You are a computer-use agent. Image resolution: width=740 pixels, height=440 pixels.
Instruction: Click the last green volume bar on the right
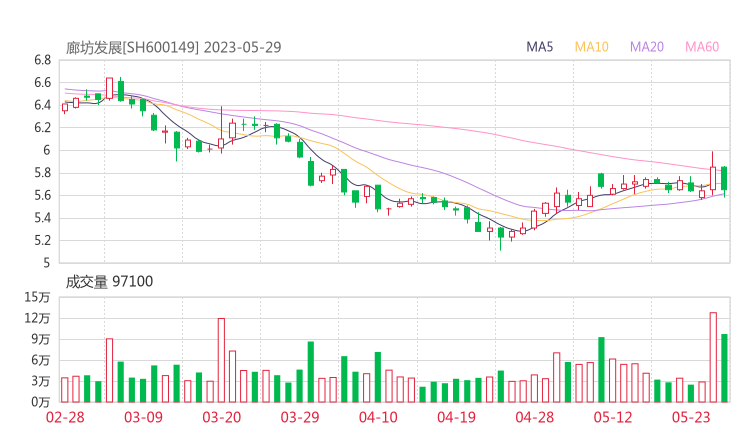pyautogui.click(x=724, y=368)
